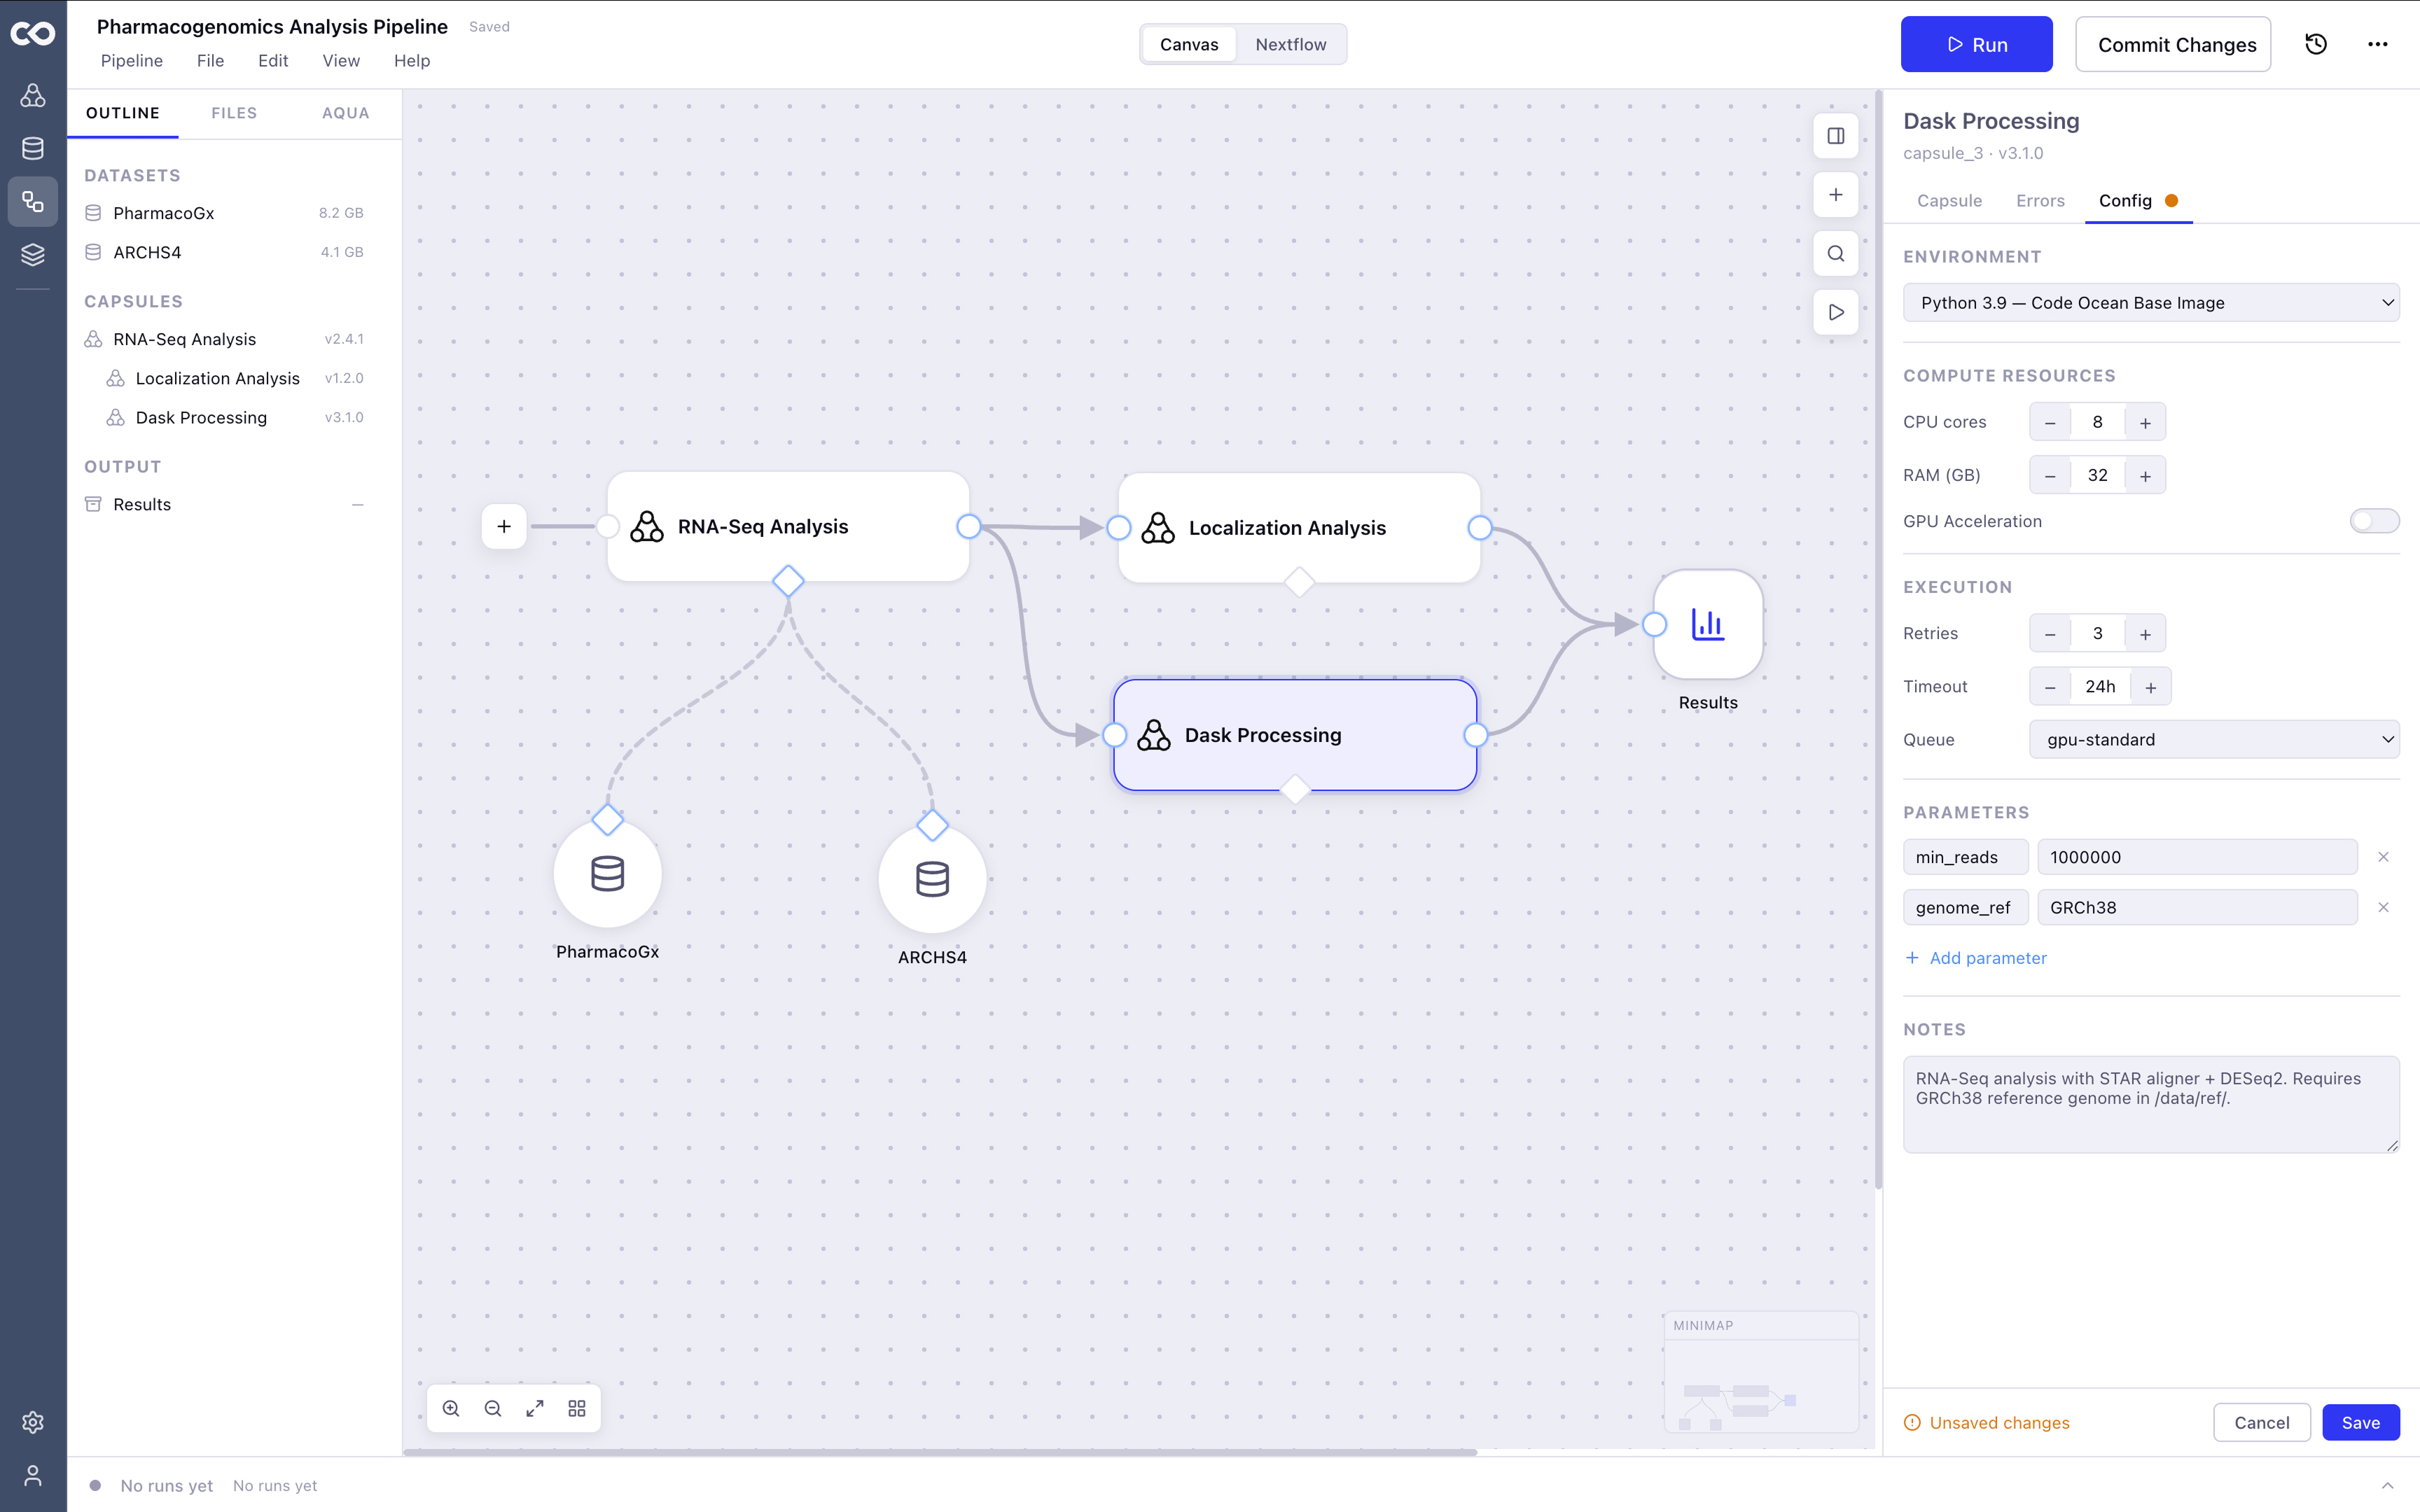This screenshot has height=1512, width=2420.
Task: Enable GPU Acceleration
Action: (x=2375, y=521)
